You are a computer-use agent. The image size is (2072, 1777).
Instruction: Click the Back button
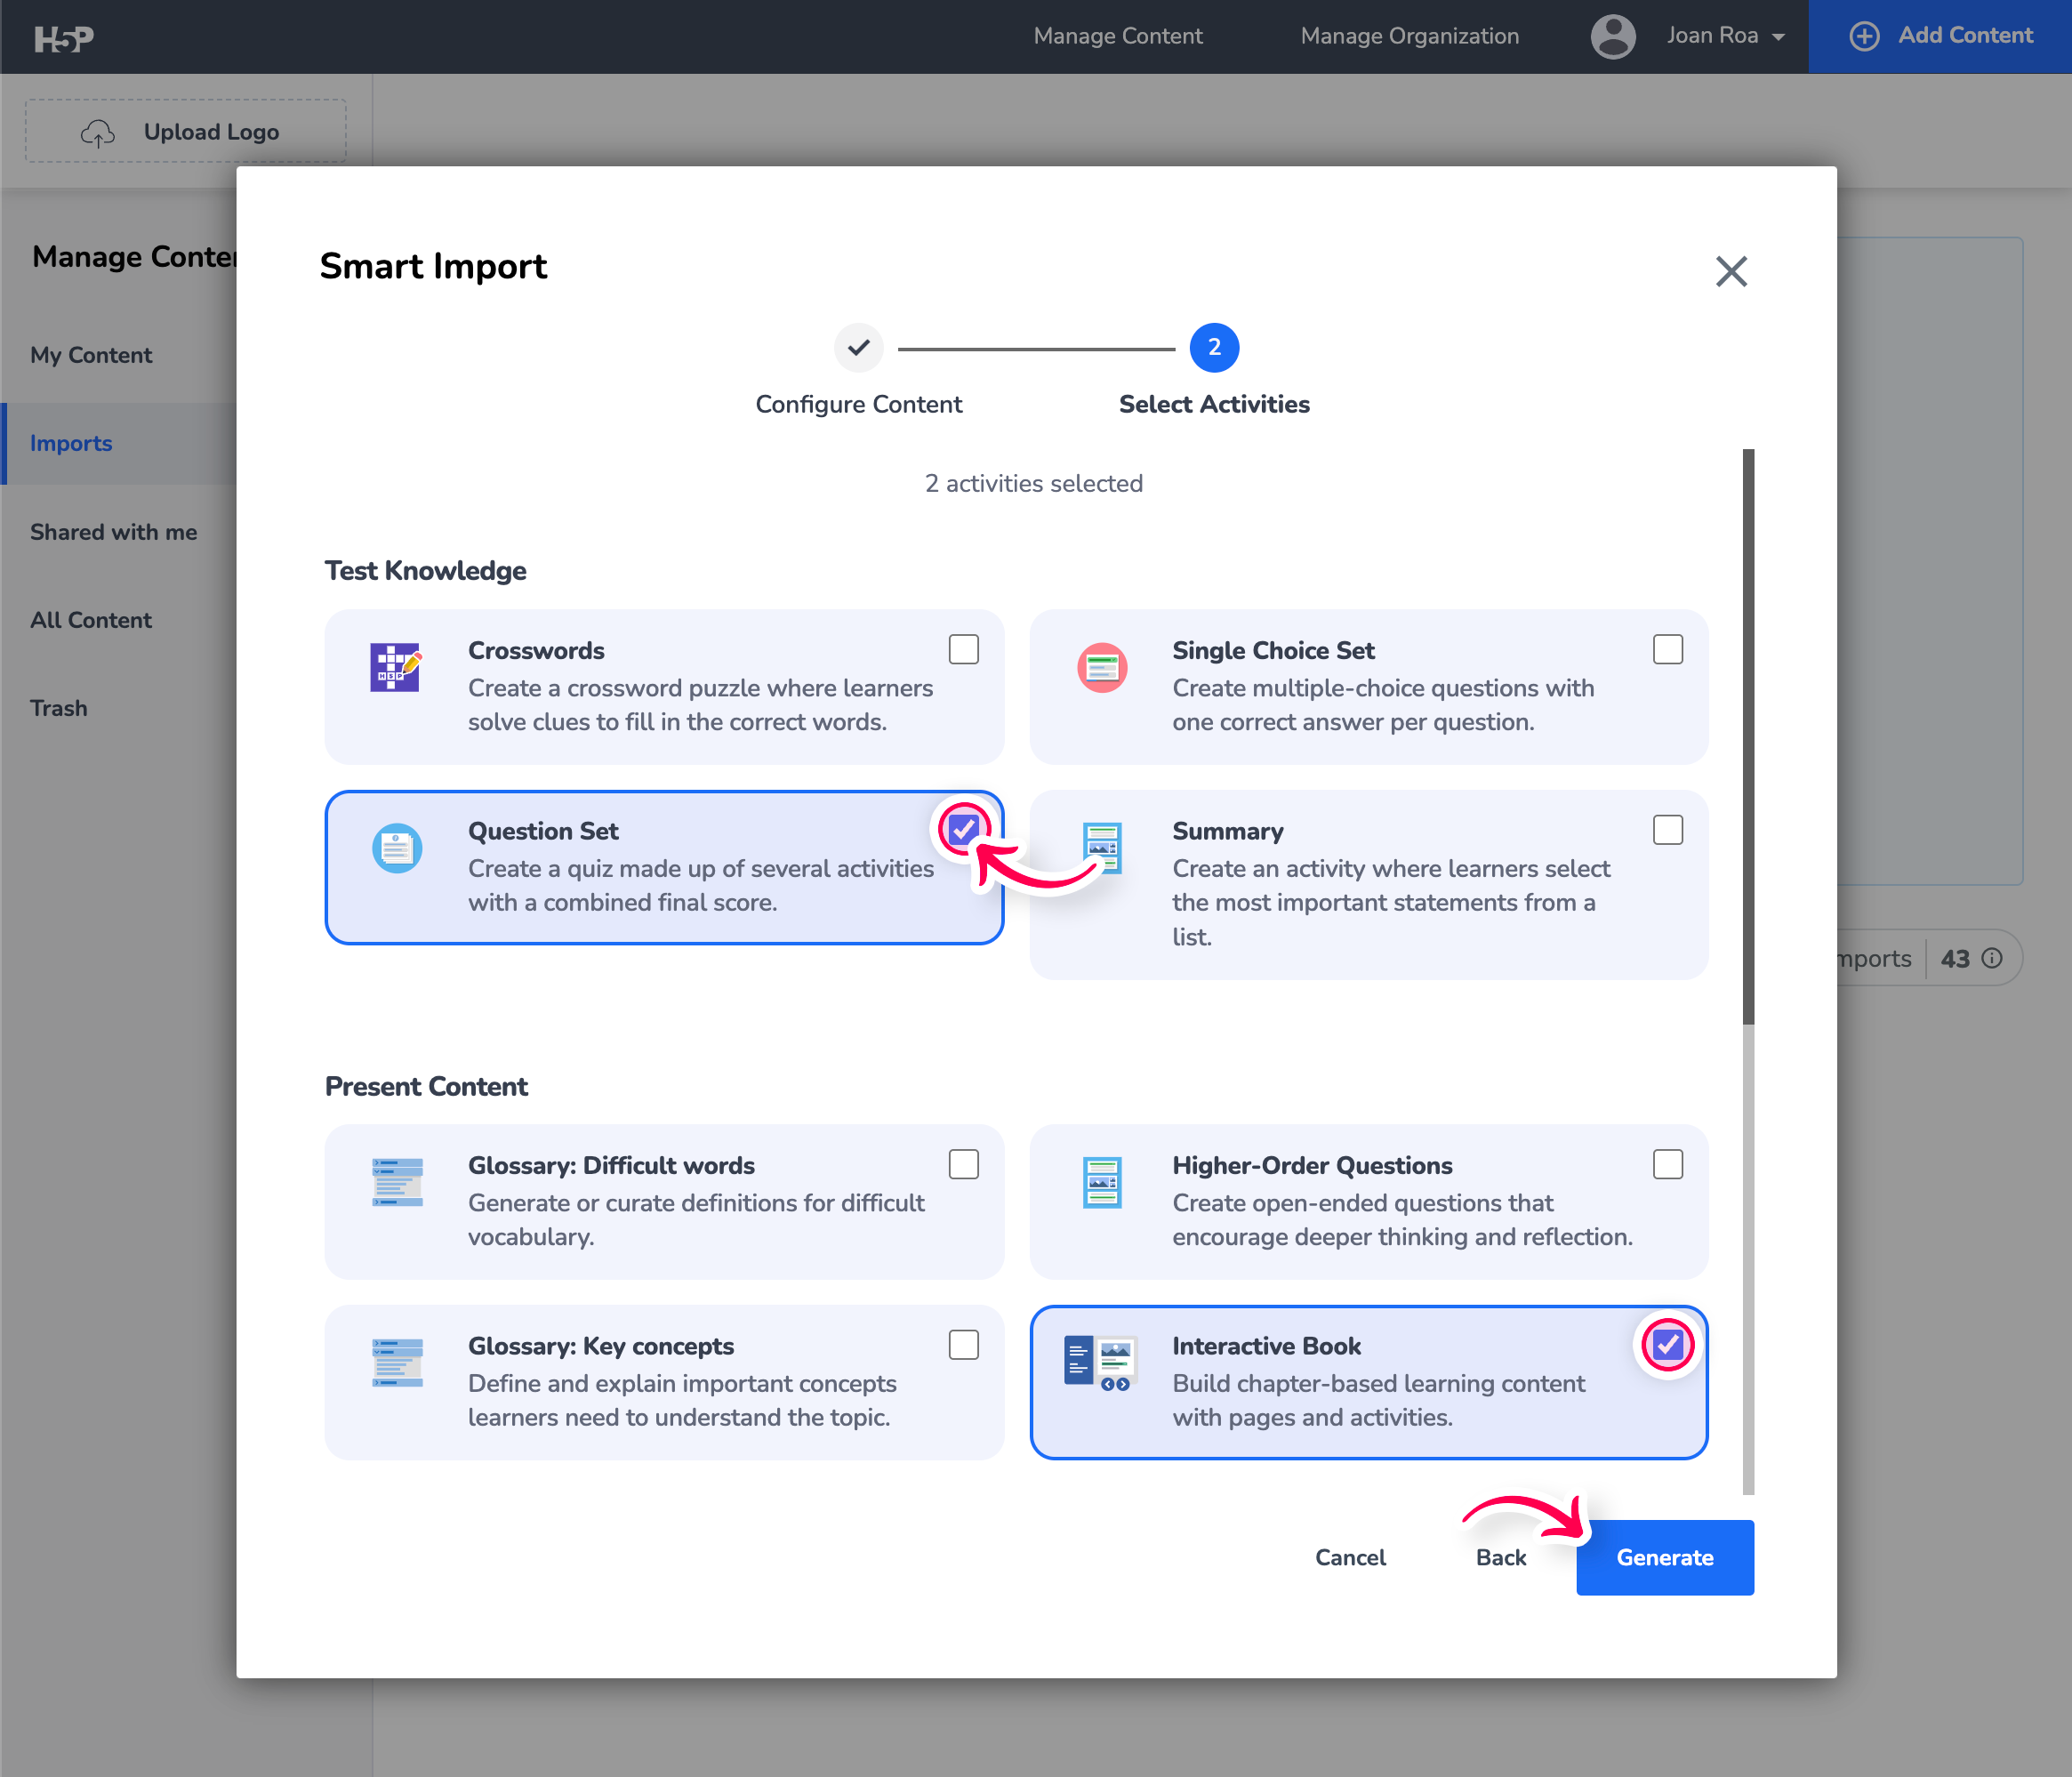(x=1501, y=1557)
